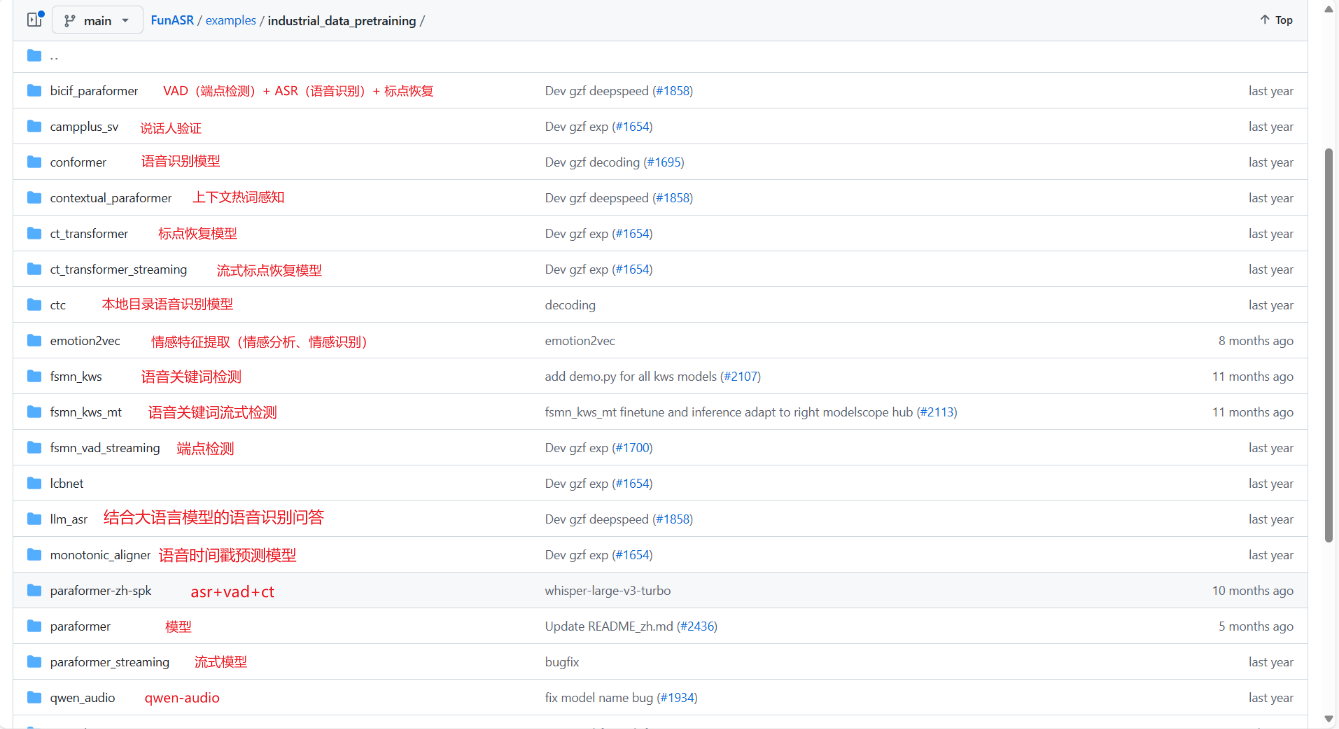Click the qwen_audio folder icon
Image resolution: width=1339 pixels, height=729 pixels.
tap(34, 698)
